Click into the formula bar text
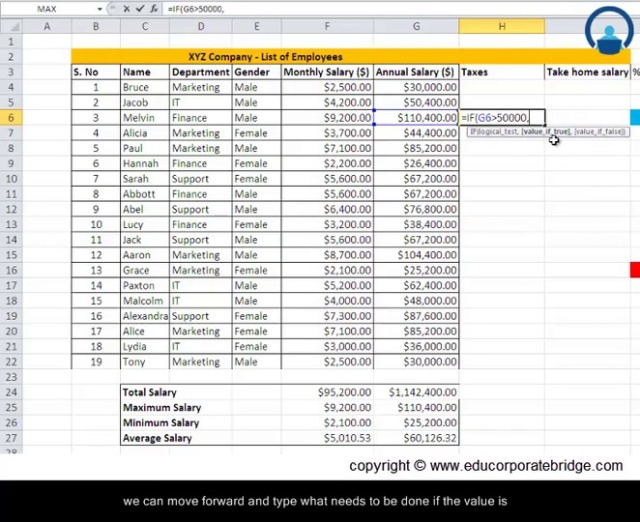 pyautogui.click(x=196, y=9)
